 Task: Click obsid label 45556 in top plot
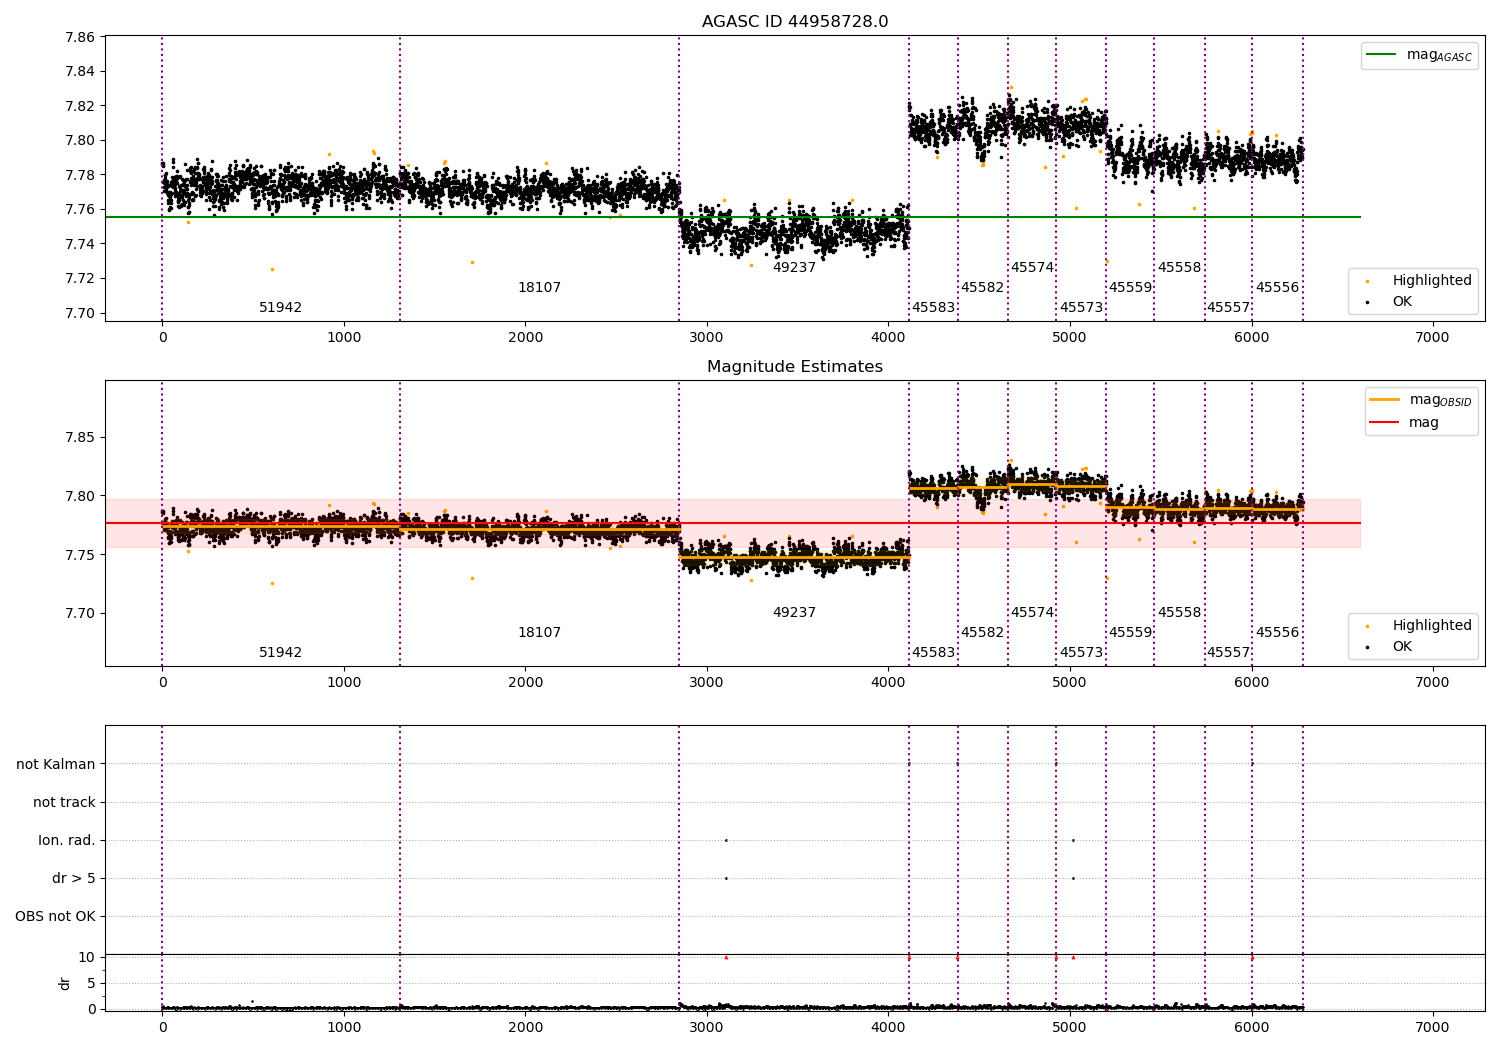point(1277,288)
